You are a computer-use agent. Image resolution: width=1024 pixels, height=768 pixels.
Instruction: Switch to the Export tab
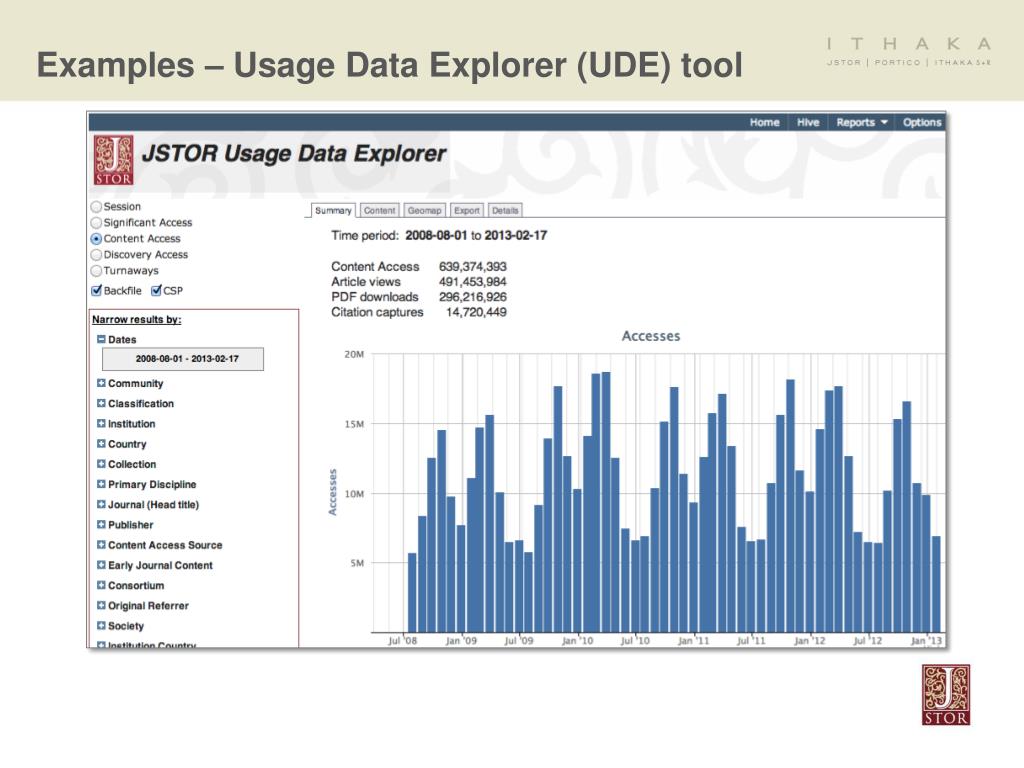[467, 210]
